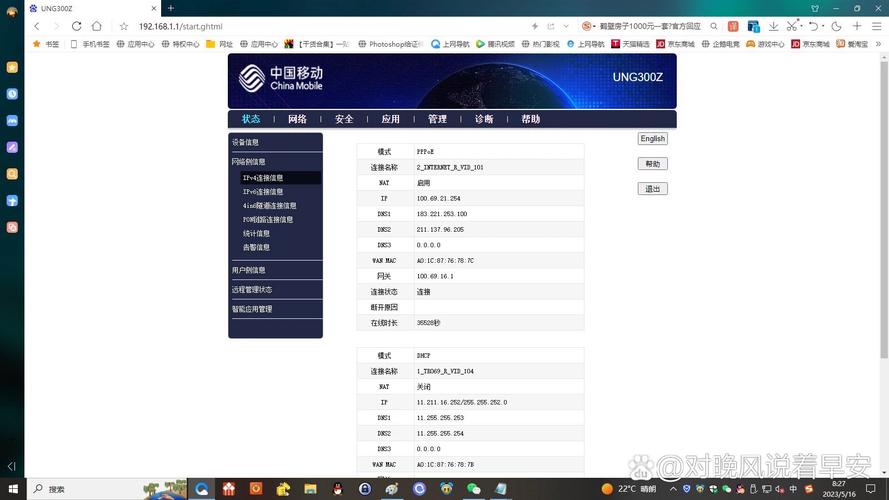This screenshot has width=889, height=500.
Task: Open the 游戏中心 bookmark
Action: [765, 44]
